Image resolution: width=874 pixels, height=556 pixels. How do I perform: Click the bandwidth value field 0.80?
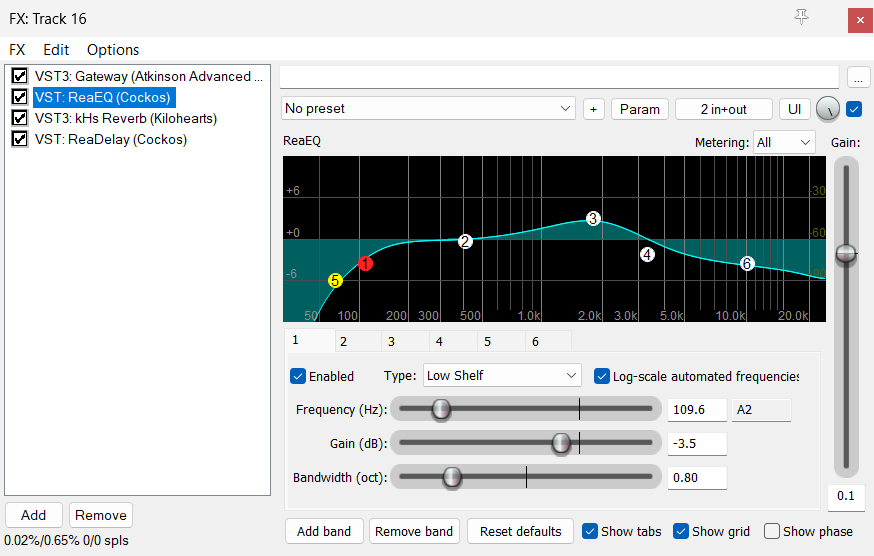tap(697, 478)
